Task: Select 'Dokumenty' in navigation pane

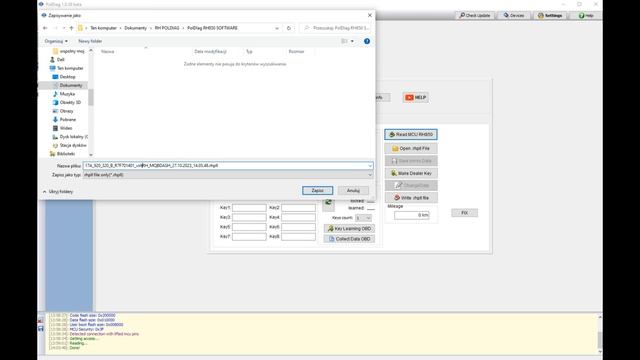Action: click(x=71, y=85)
